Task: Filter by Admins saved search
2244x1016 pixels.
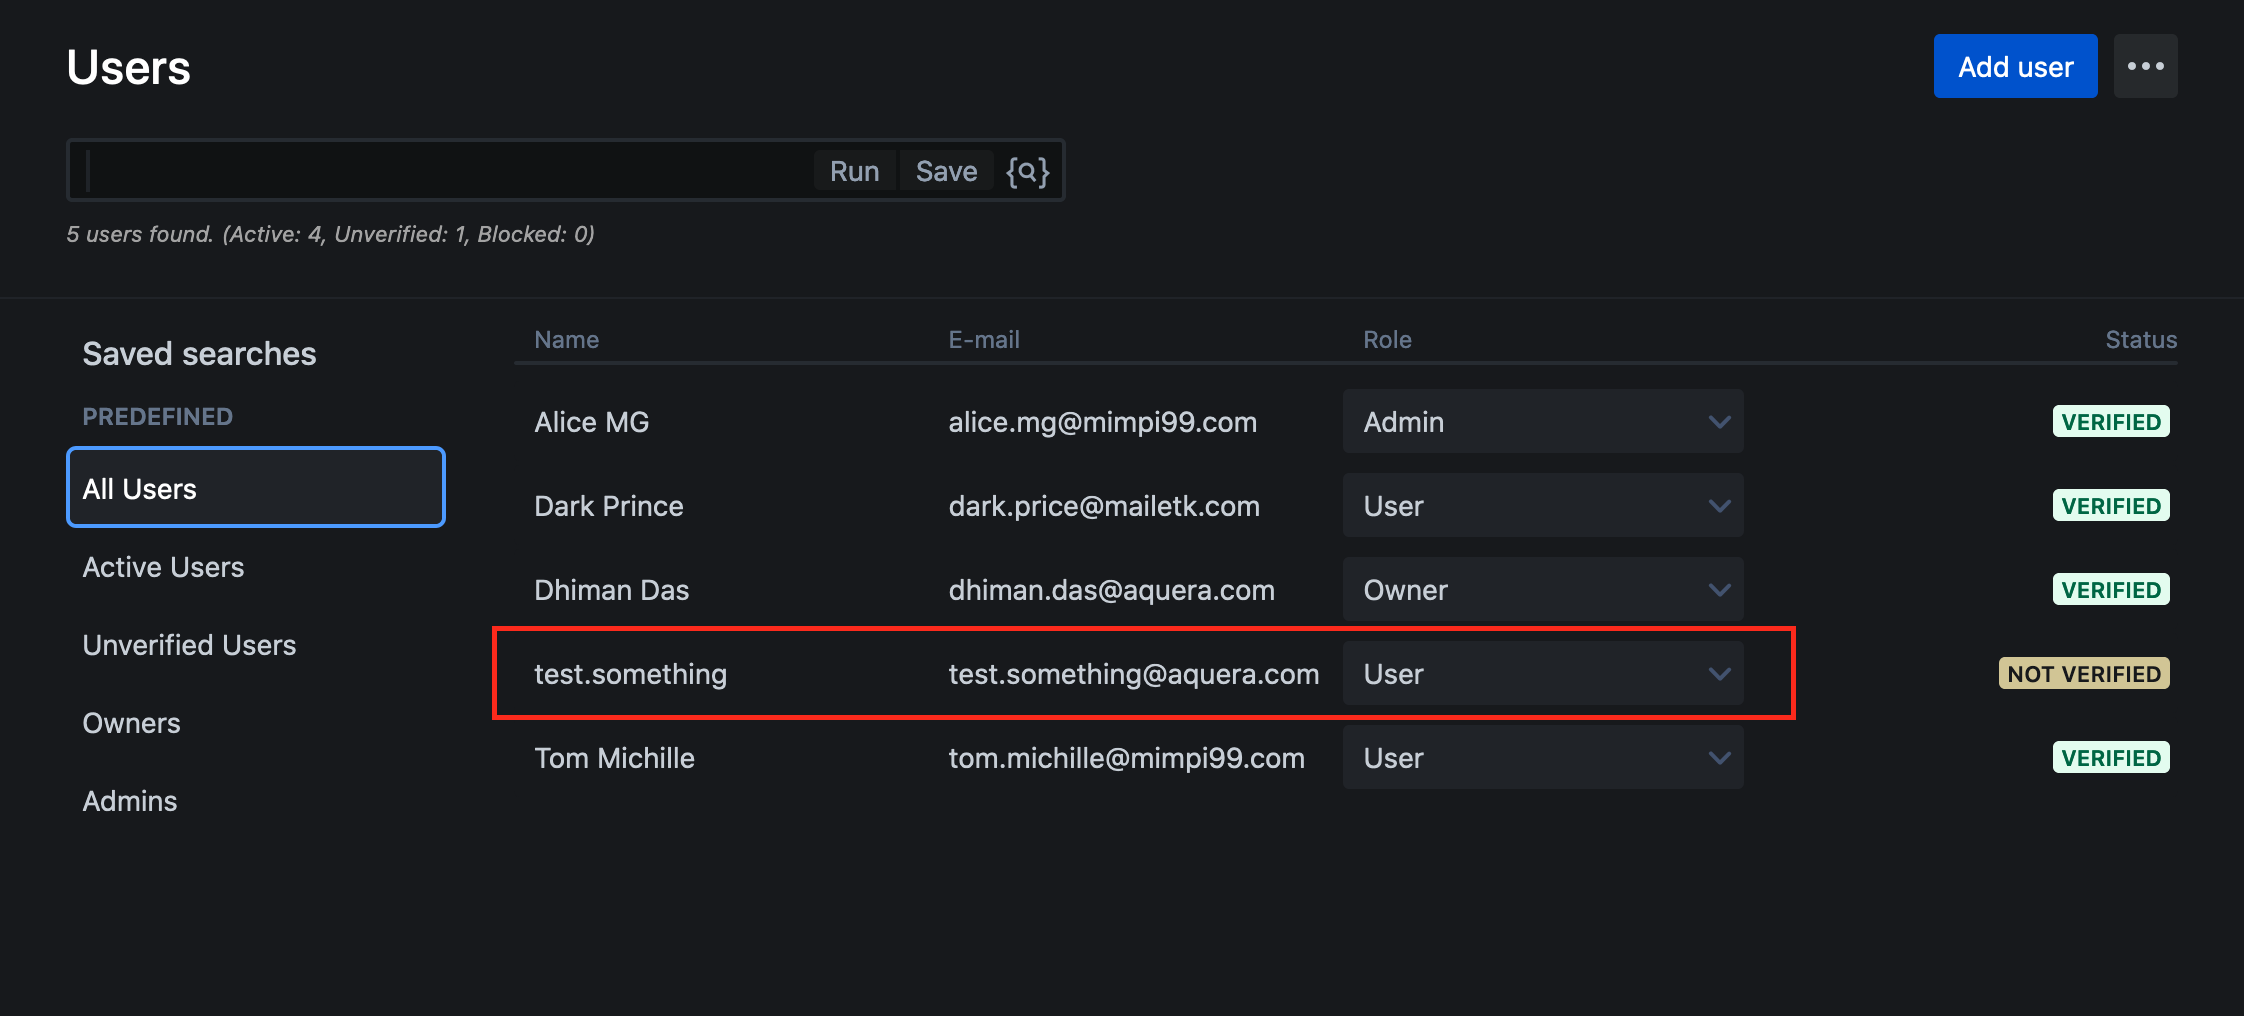Action: coord(130,801)
